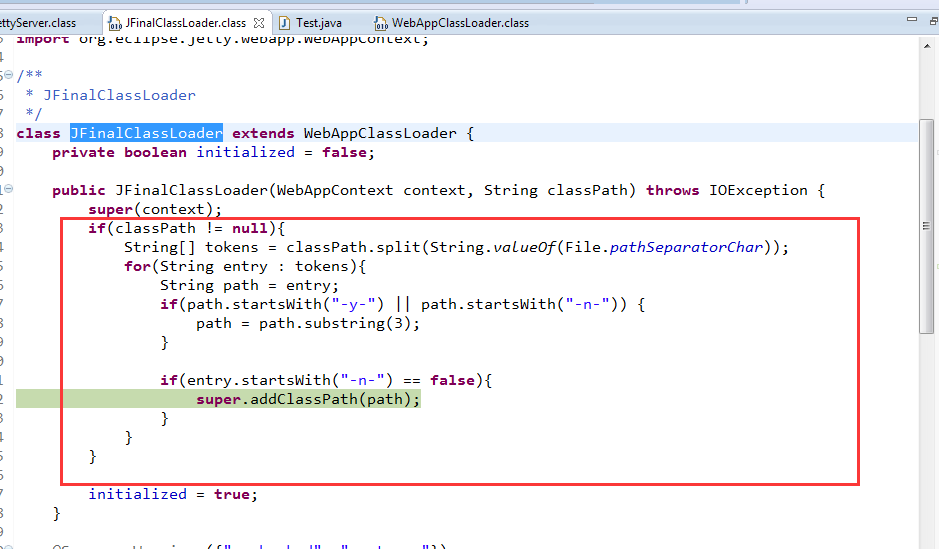Click 'WebAppContext context' constructor parameter
939x549 pixels.
pos(371,190)
